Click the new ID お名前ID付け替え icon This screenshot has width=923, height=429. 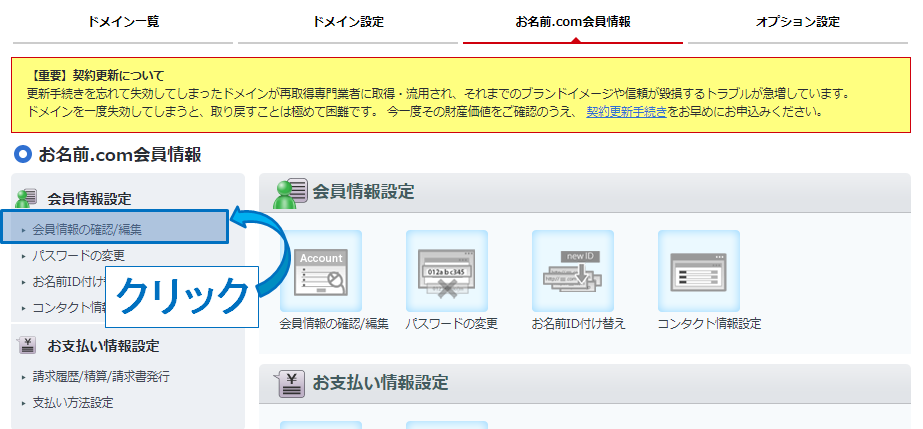573,271
